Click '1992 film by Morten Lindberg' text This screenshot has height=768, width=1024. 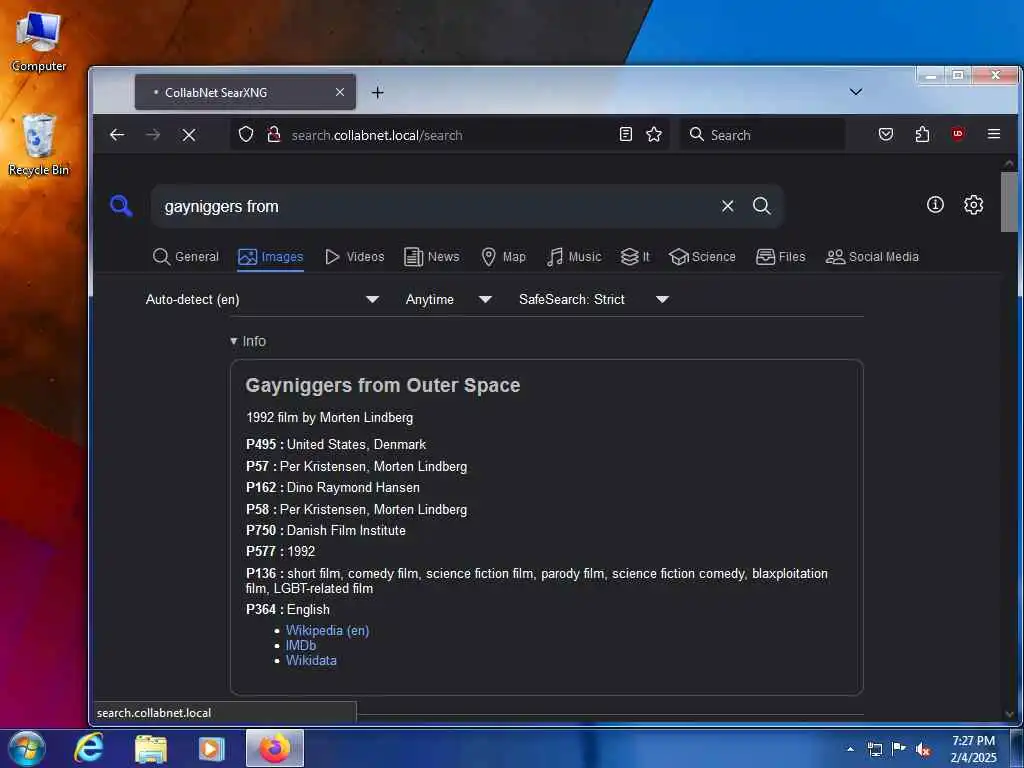tap(330, 417)
